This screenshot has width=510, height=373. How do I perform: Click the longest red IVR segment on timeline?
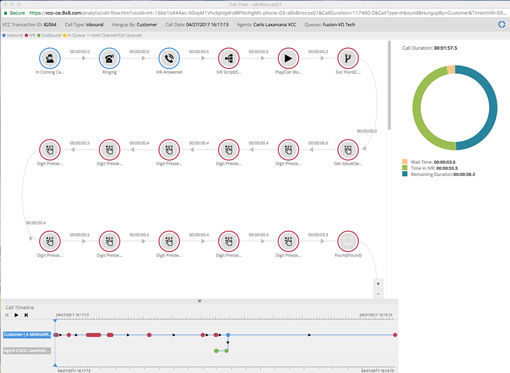pos(93,335)
